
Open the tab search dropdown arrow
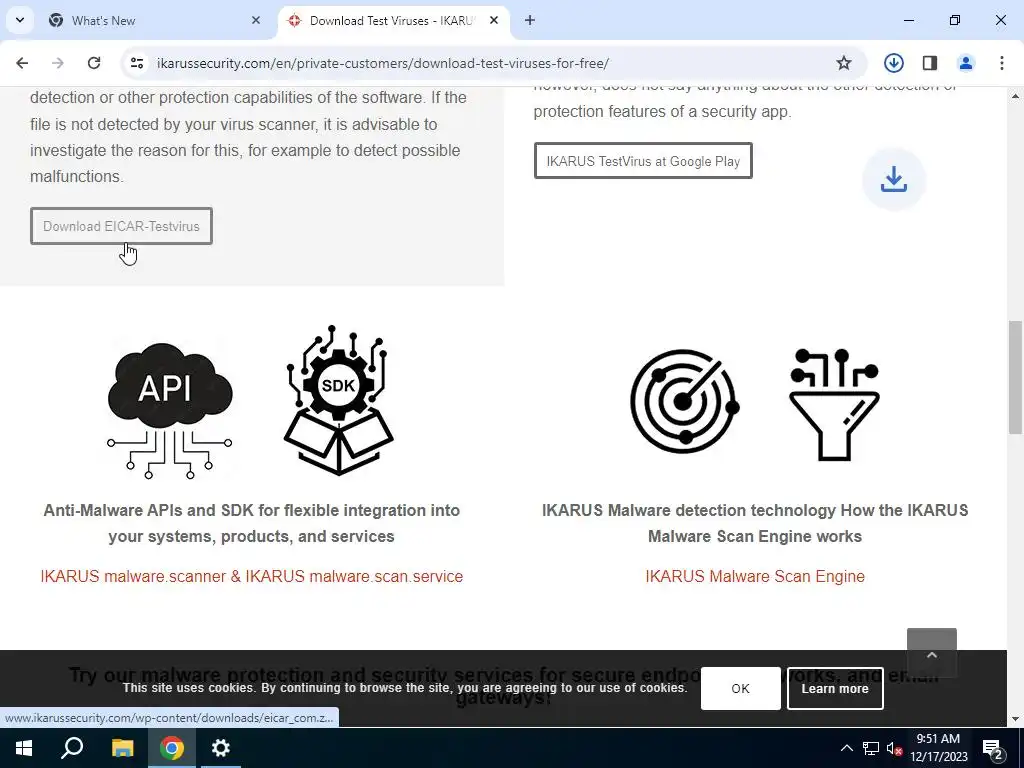20,20
